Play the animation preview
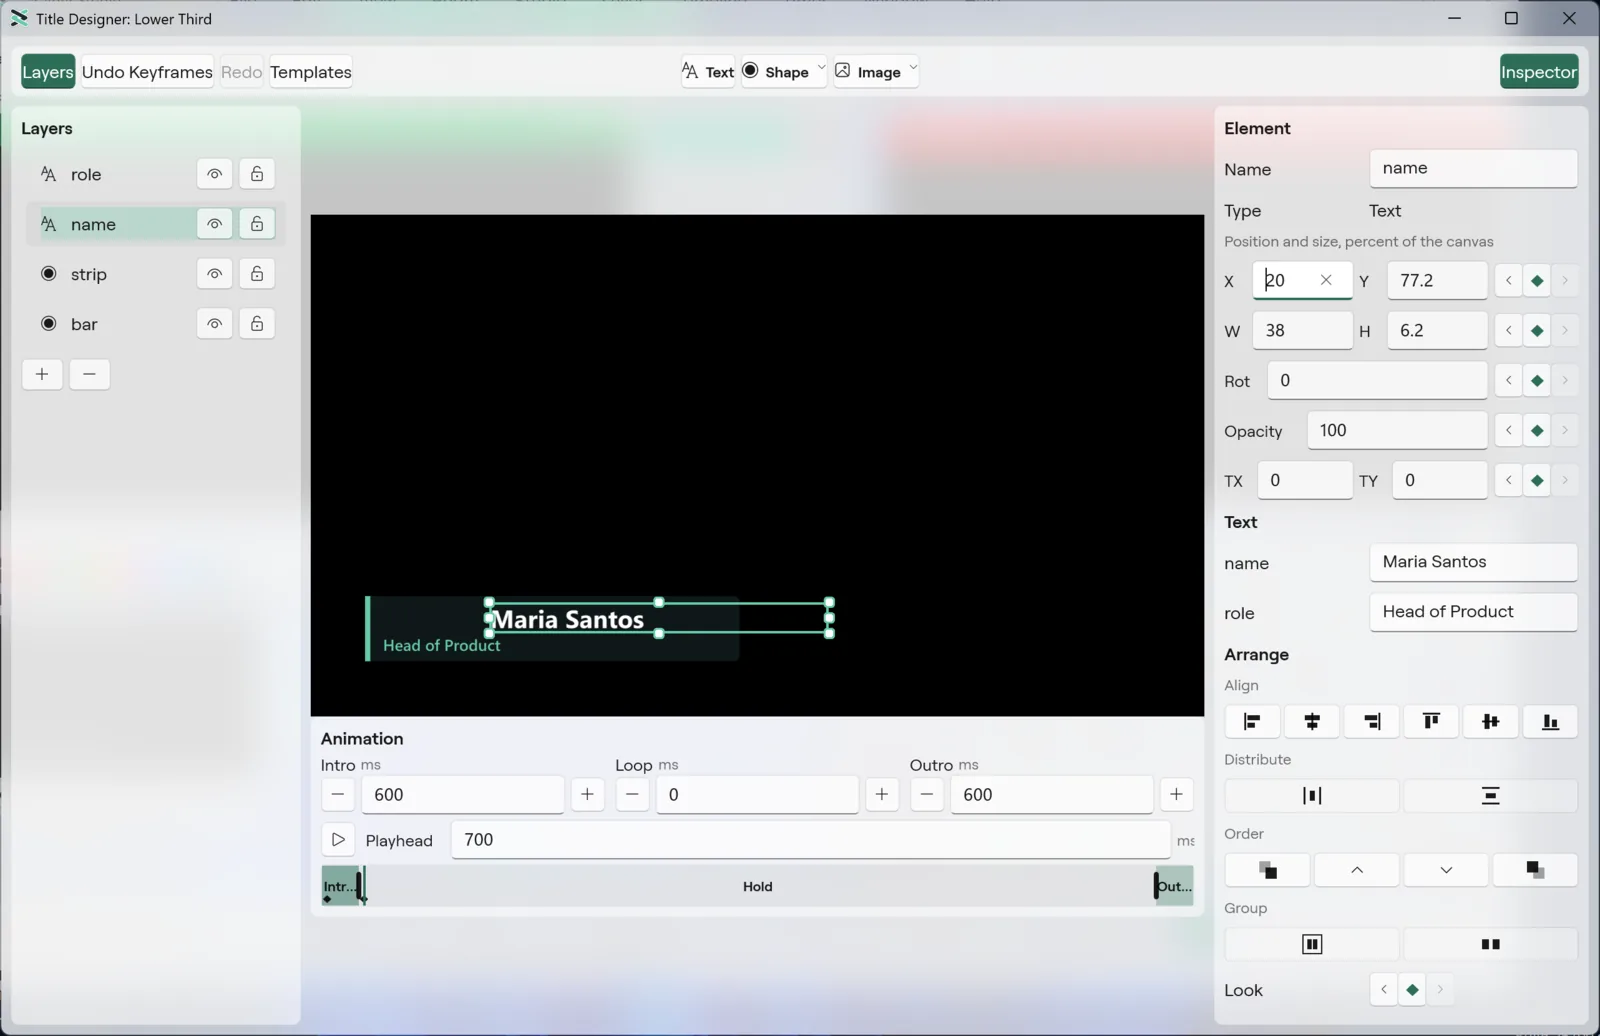 point(338,840)
